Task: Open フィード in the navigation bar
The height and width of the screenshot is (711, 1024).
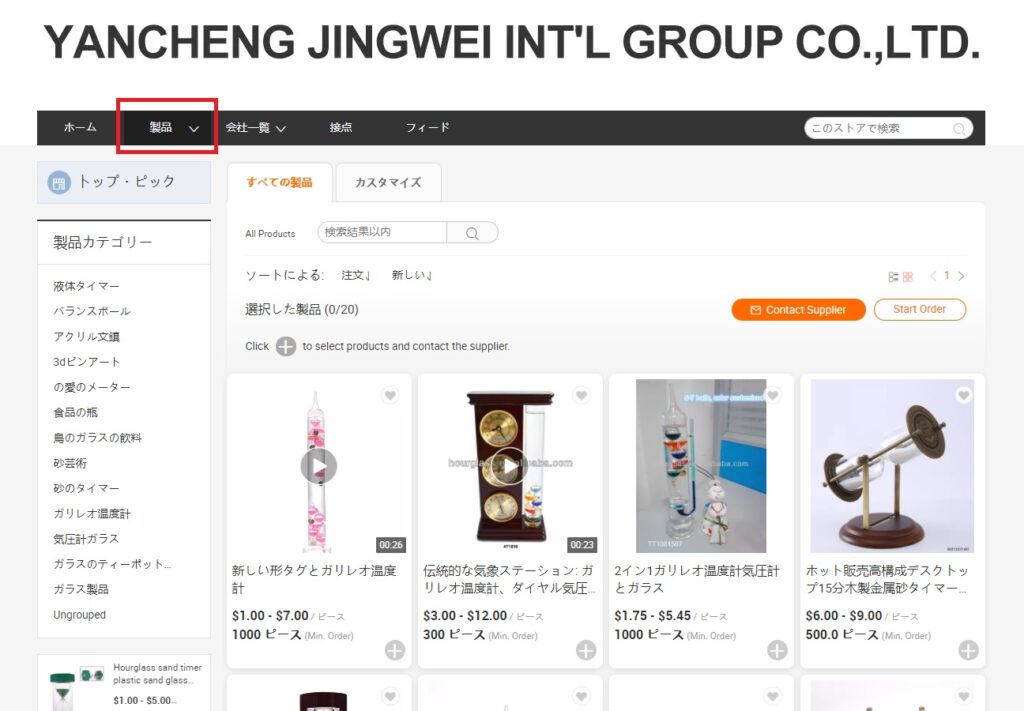Action: coord(428,127)
